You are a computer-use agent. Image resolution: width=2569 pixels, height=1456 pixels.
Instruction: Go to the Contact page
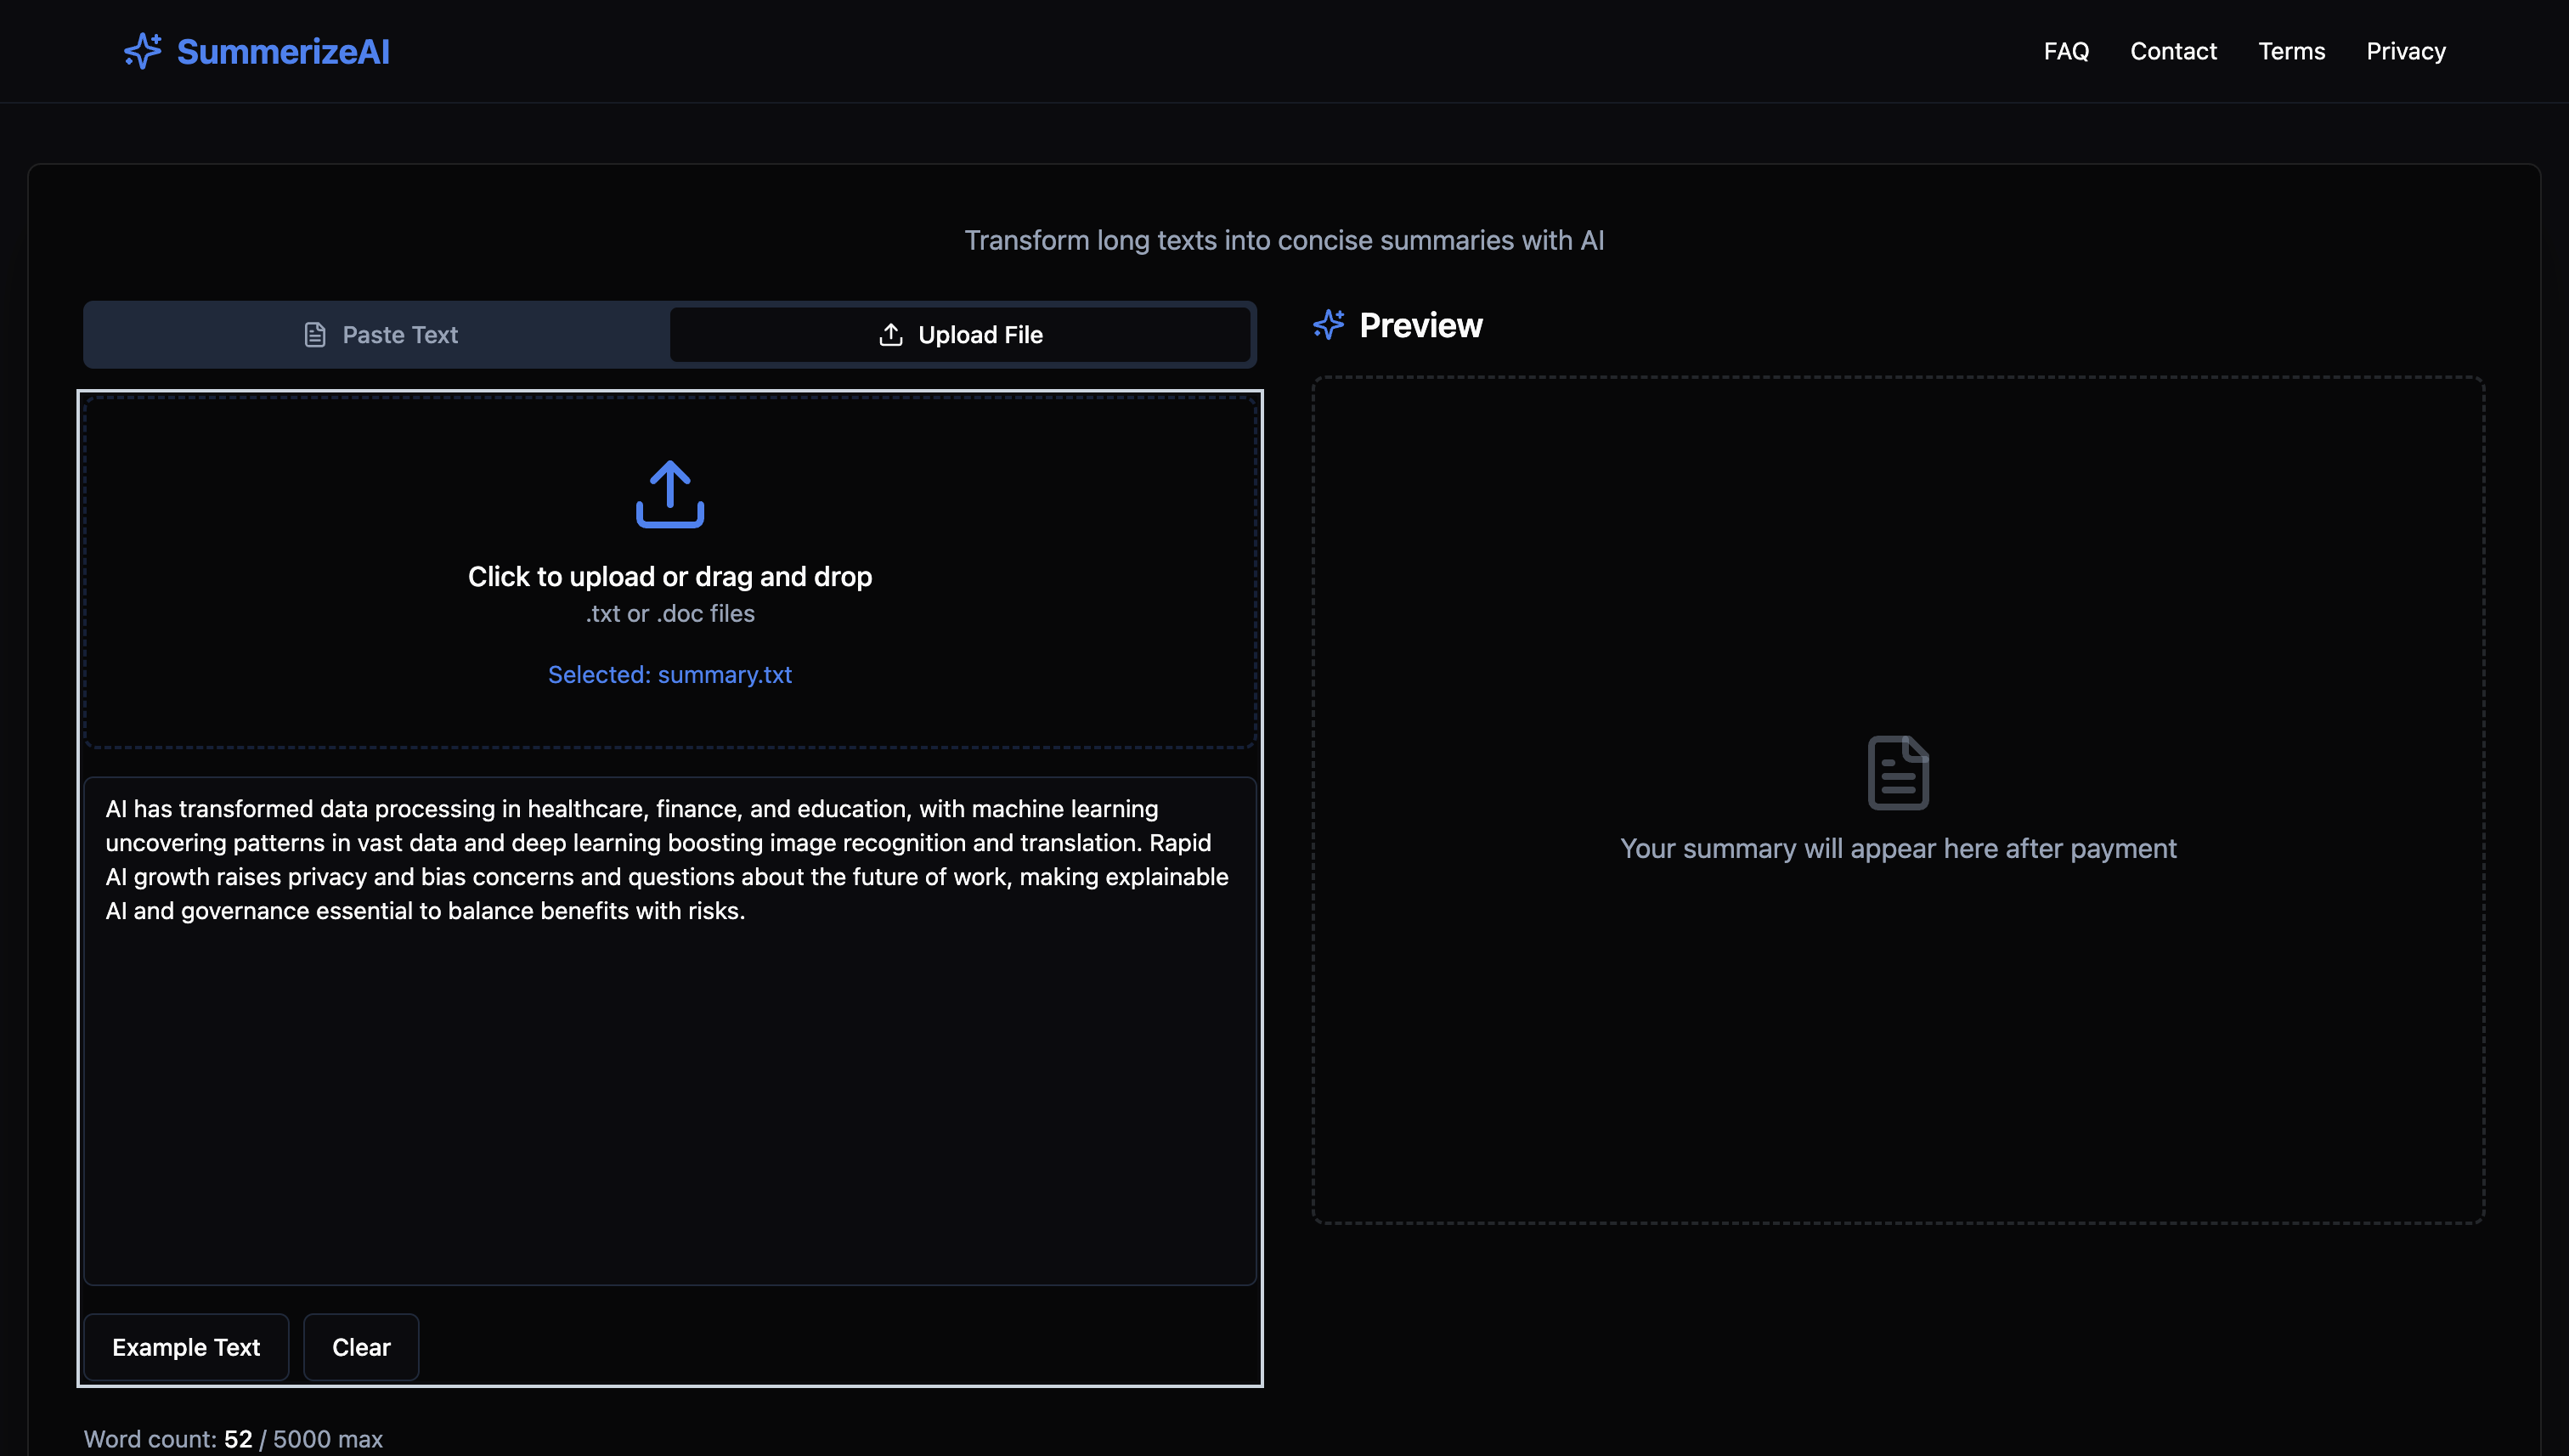2173,51
